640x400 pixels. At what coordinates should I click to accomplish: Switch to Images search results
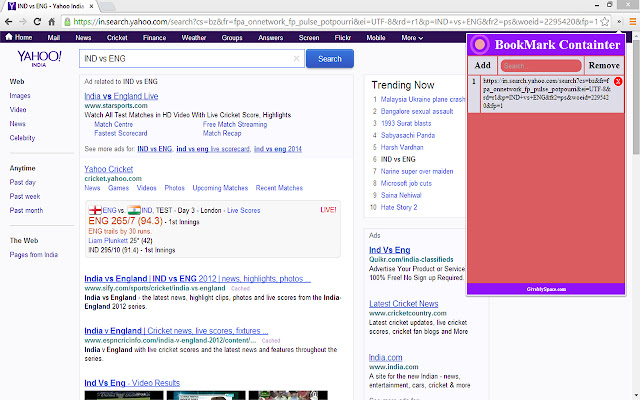pyautogui.click(x=20, y=96)
